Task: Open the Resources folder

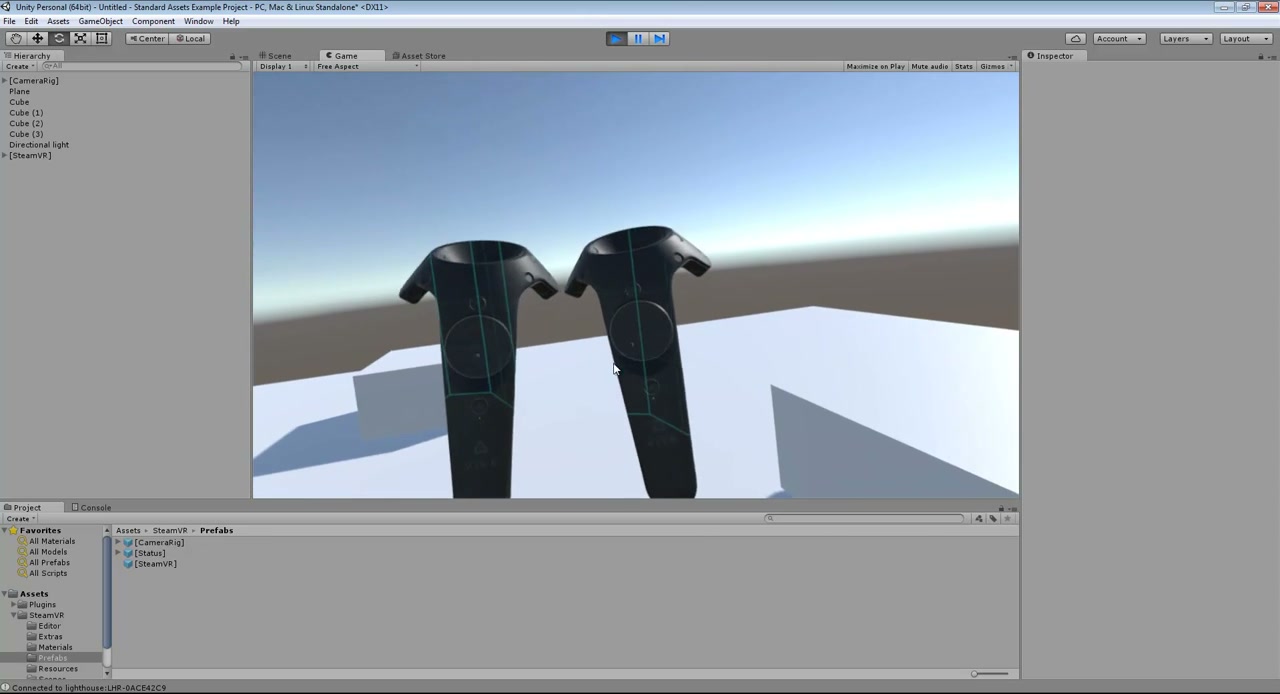Action: (57, 668)
